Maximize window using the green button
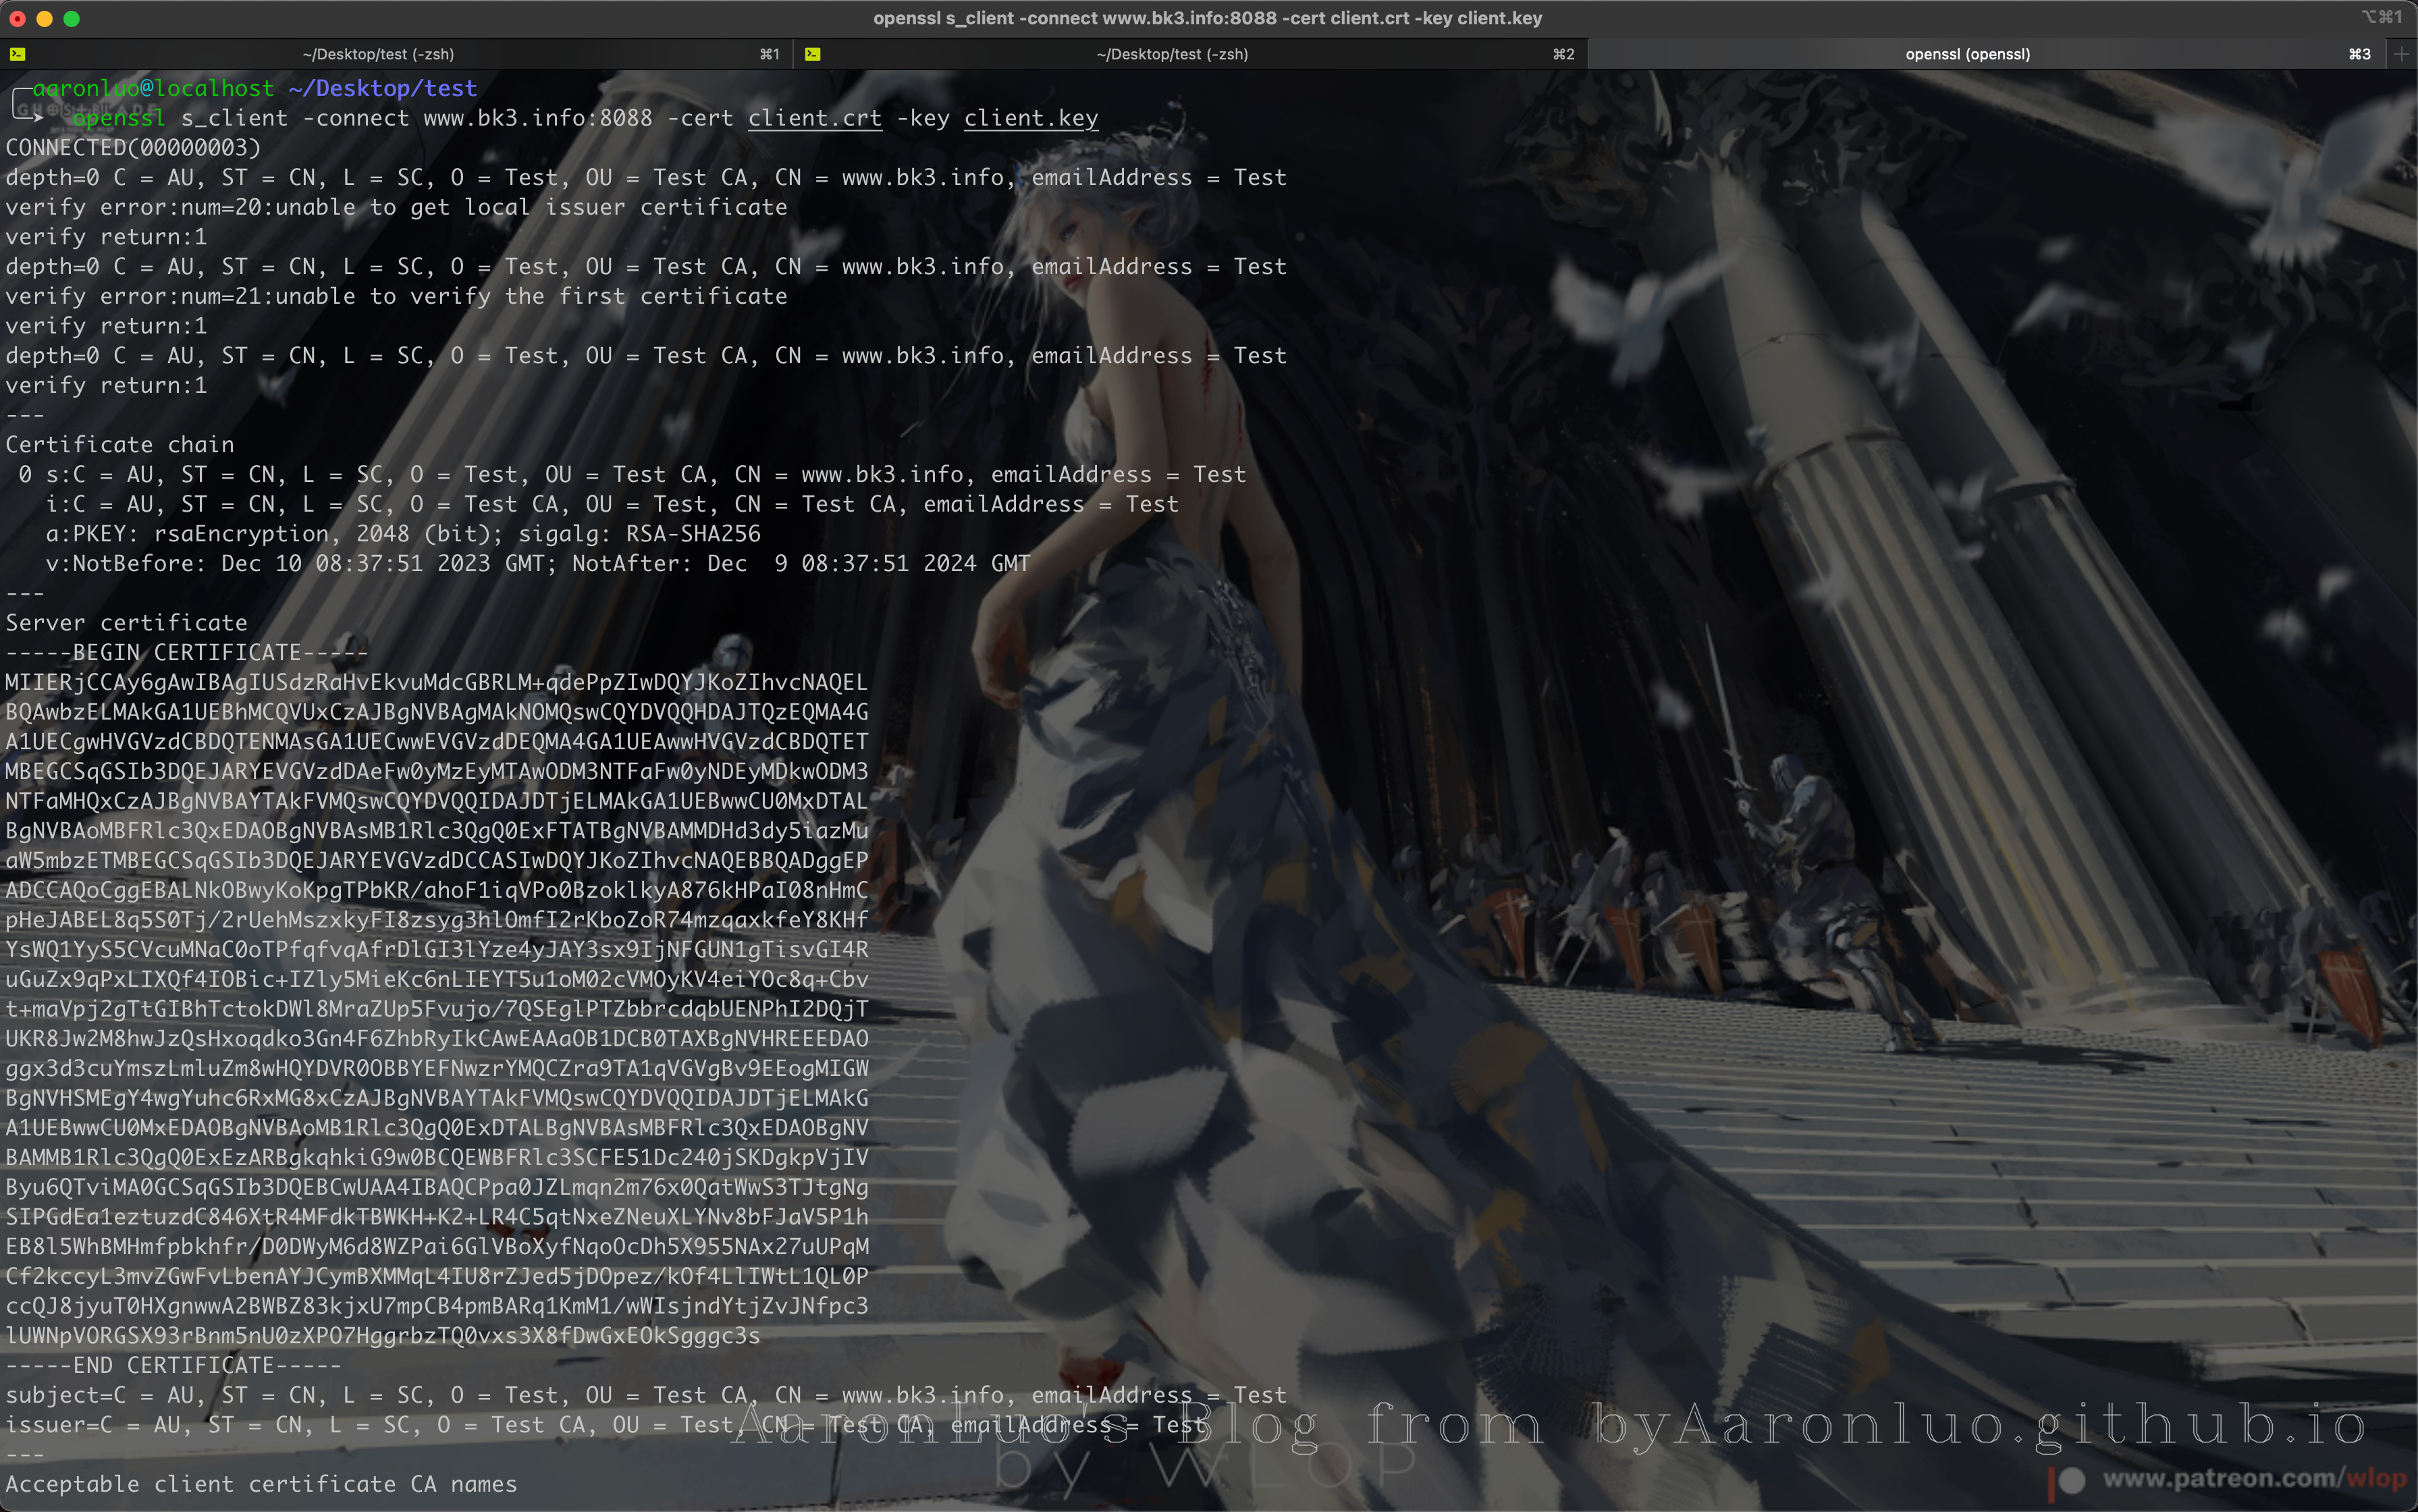Viewport: 2418px width, 1512px height. tap(71, 18)
